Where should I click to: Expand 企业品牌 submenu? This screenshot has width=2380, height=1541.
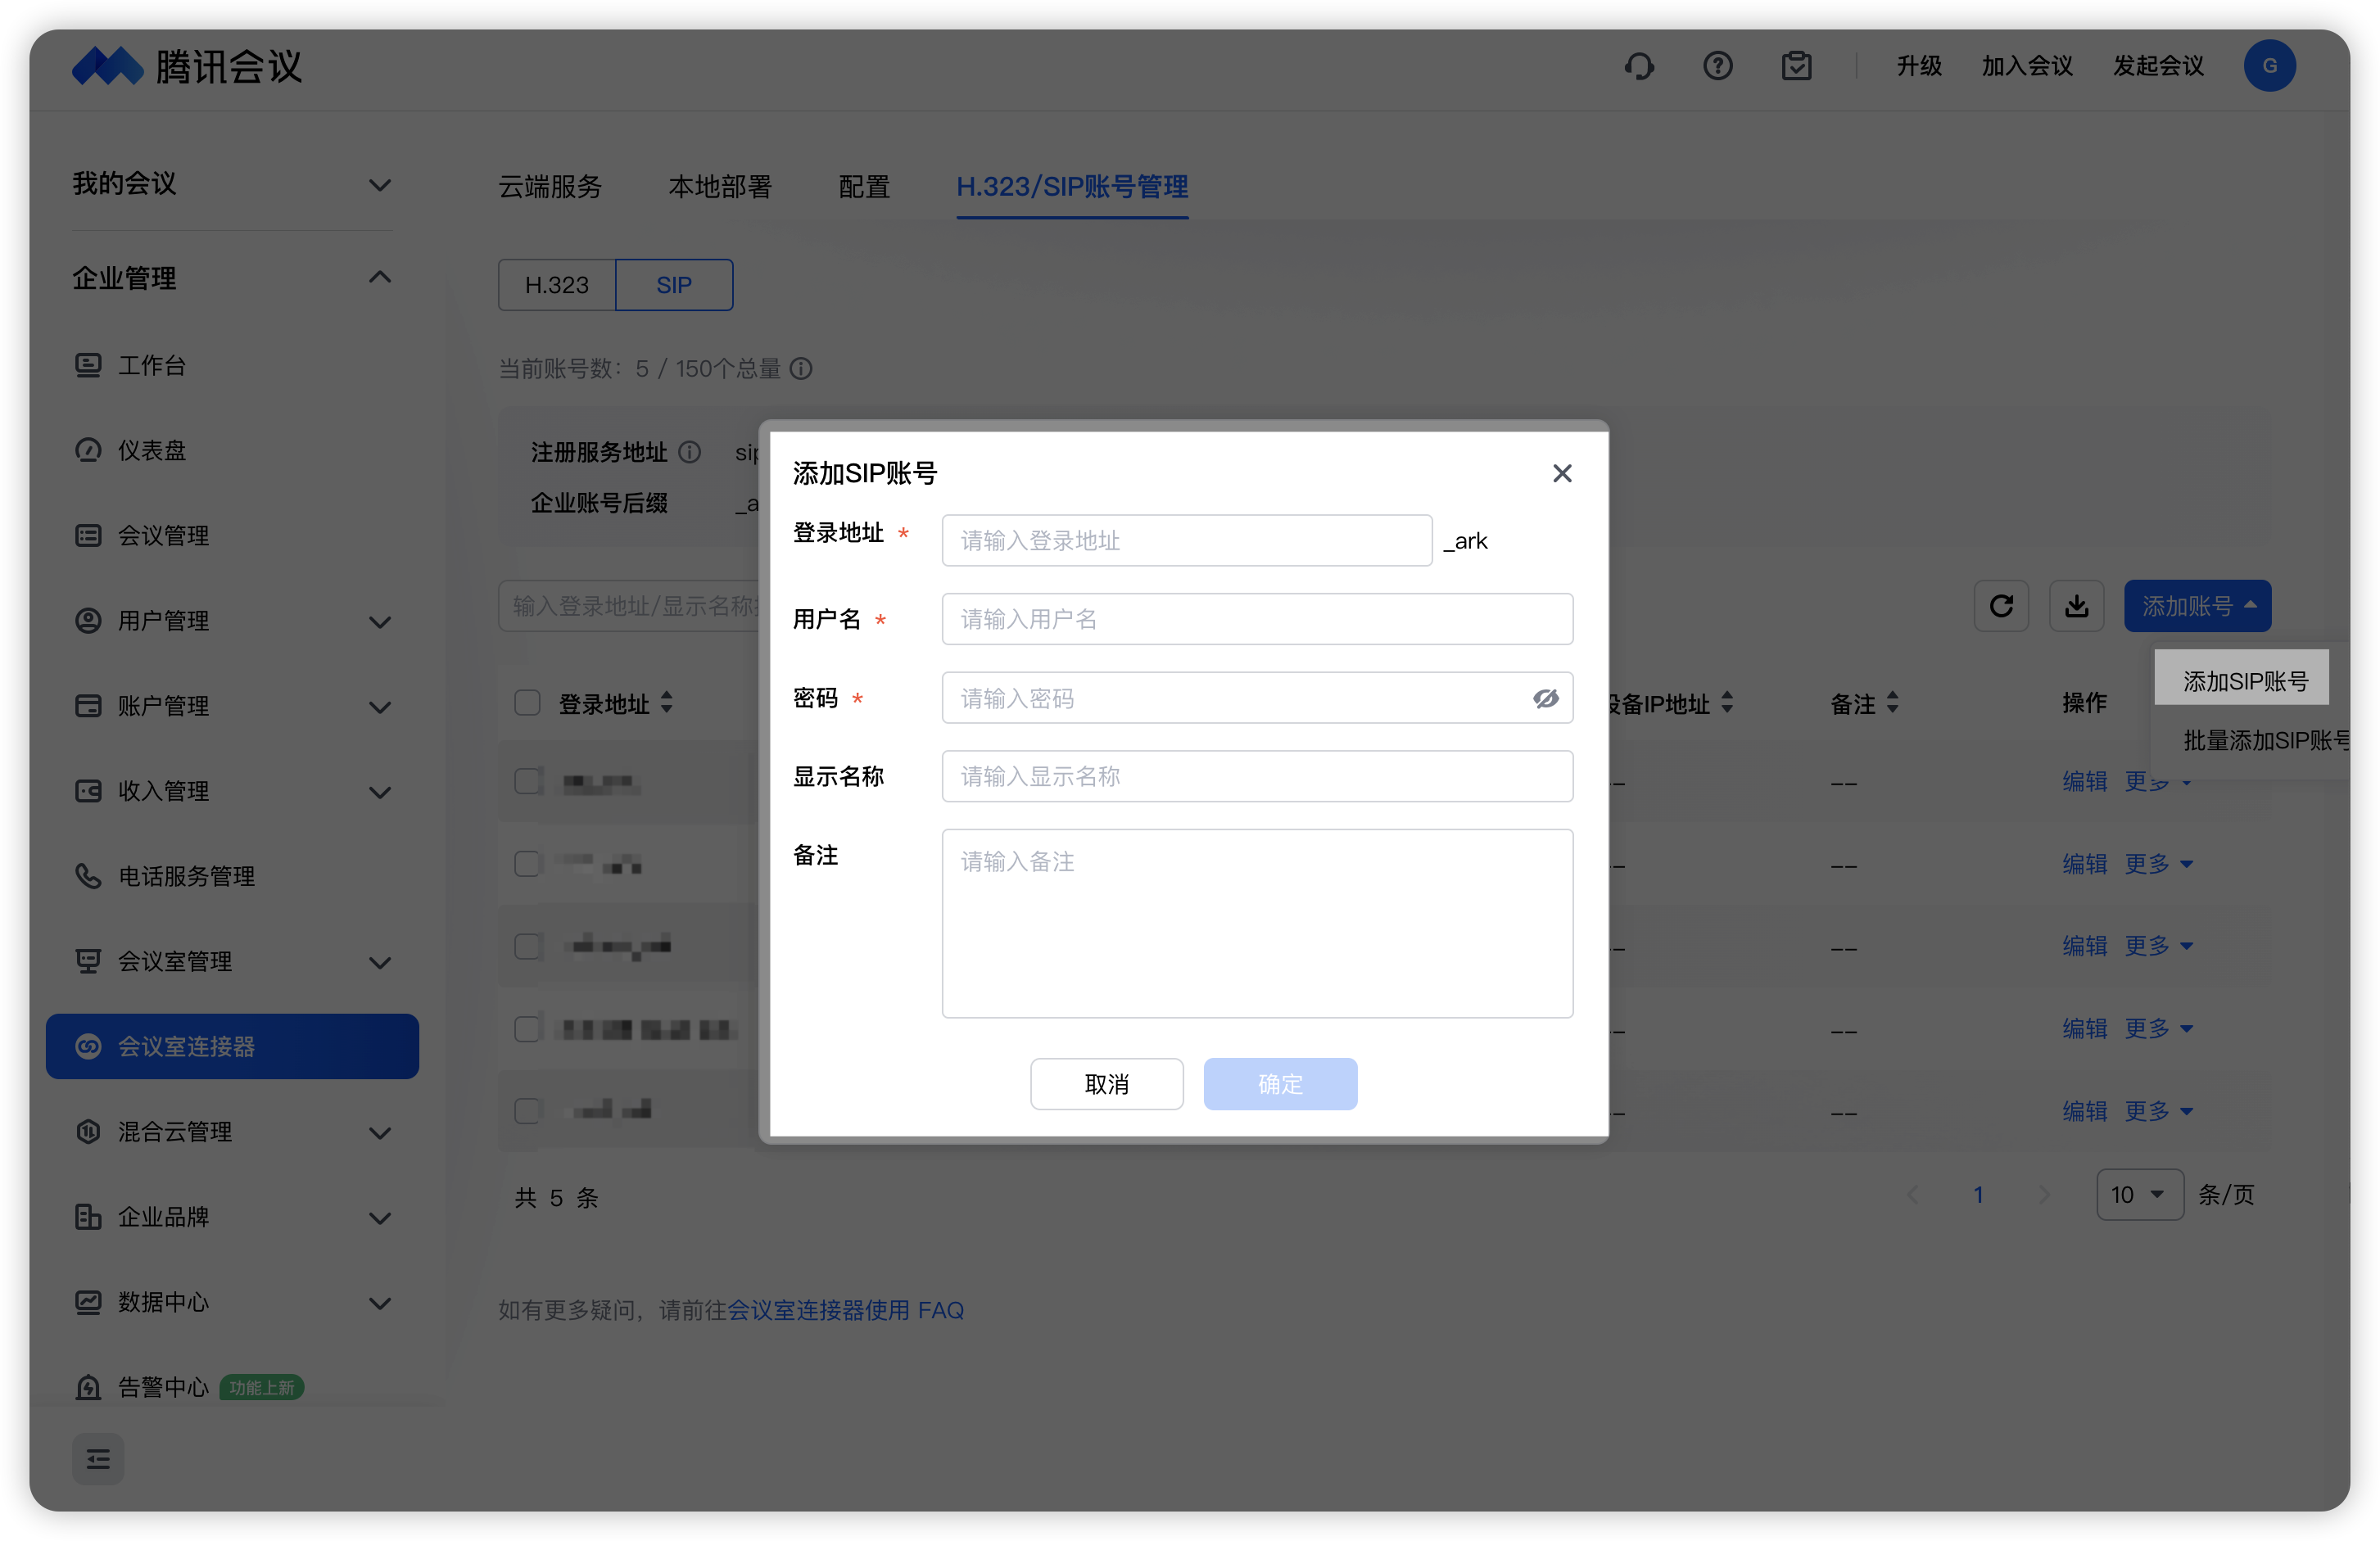(380, 1217)
